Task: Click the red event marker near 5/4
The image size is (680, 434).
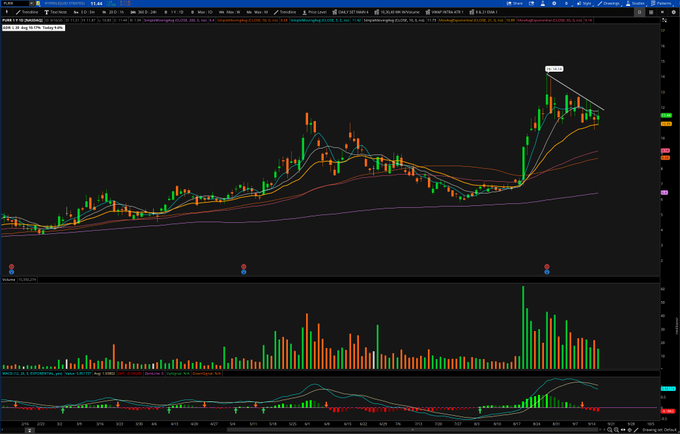Action: pyautogui.click(x=244, y=267)
